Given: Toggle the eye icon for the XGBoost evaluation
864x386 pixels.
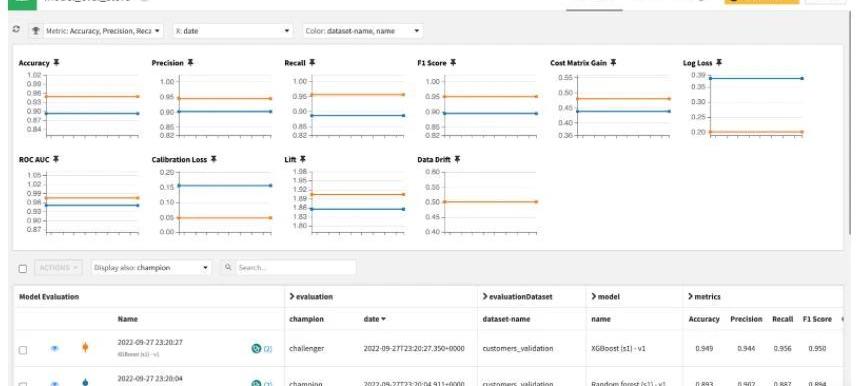Looking at the screenshot, I should pyautogui.click(x=55, y=348).
